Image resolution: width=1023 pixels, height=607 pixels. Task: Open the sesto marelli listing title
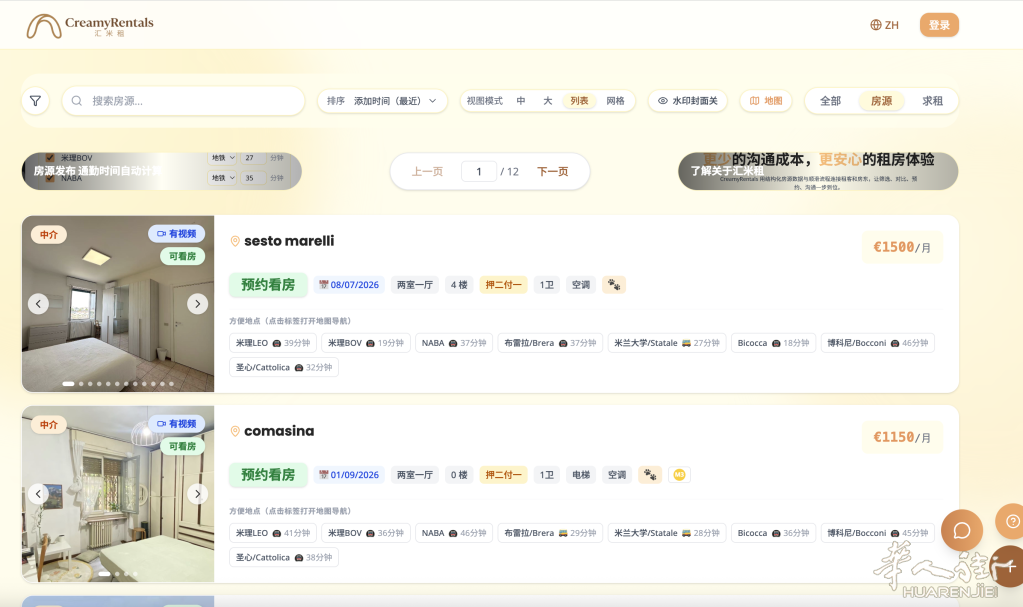[x=289, y=241]
